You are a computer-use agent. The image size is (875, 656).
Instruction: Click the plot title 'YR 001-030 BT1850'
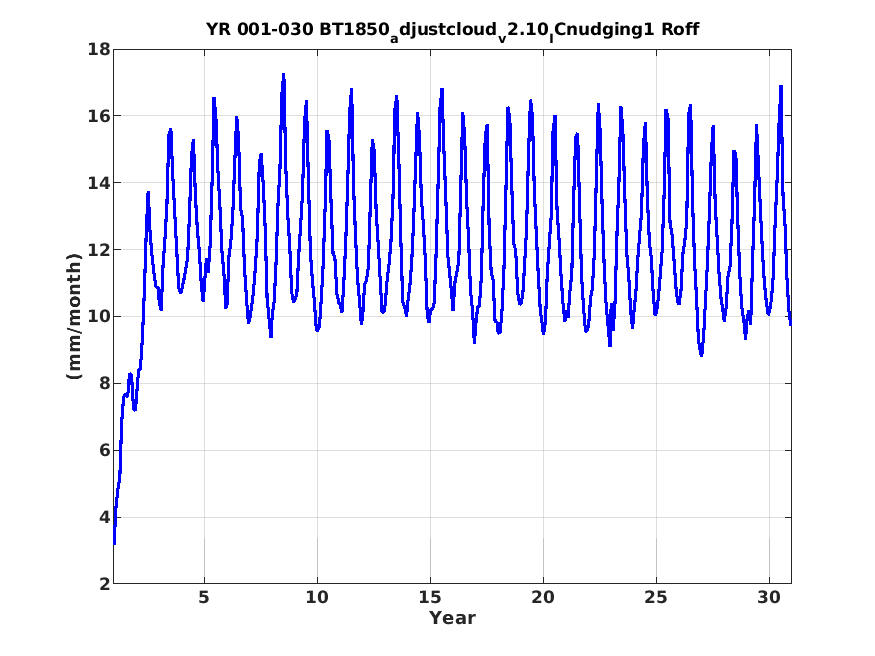[x=452, y=31]
